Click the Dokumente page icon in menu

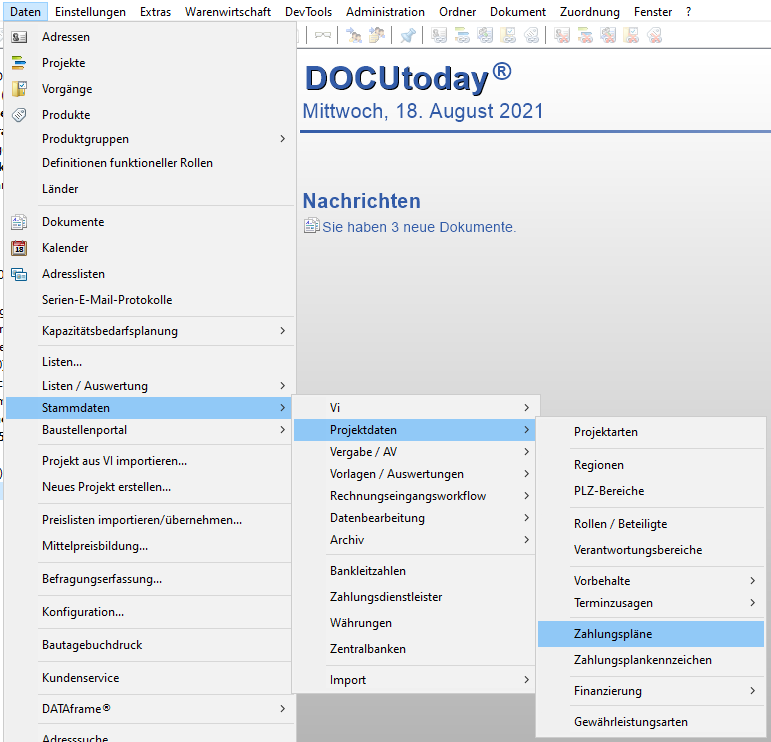pyautogui.click(x=19, y=222)
